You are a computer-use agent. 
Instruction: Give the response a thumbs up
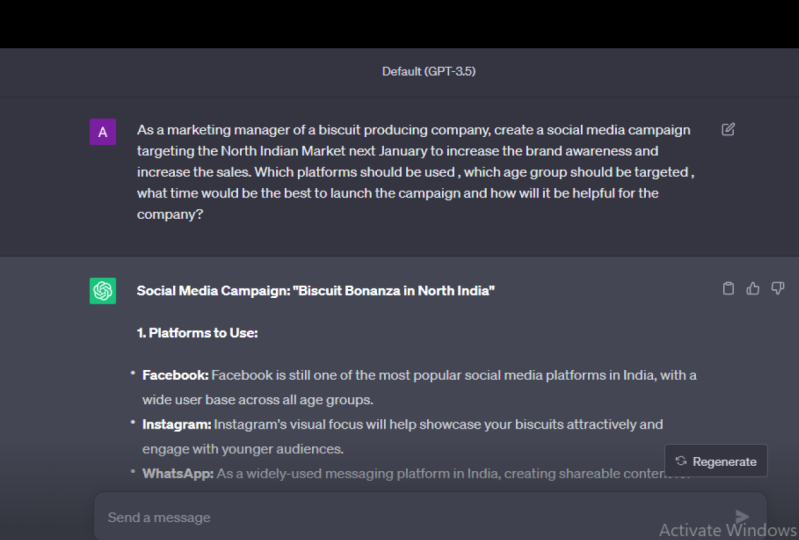coord(753,288)
